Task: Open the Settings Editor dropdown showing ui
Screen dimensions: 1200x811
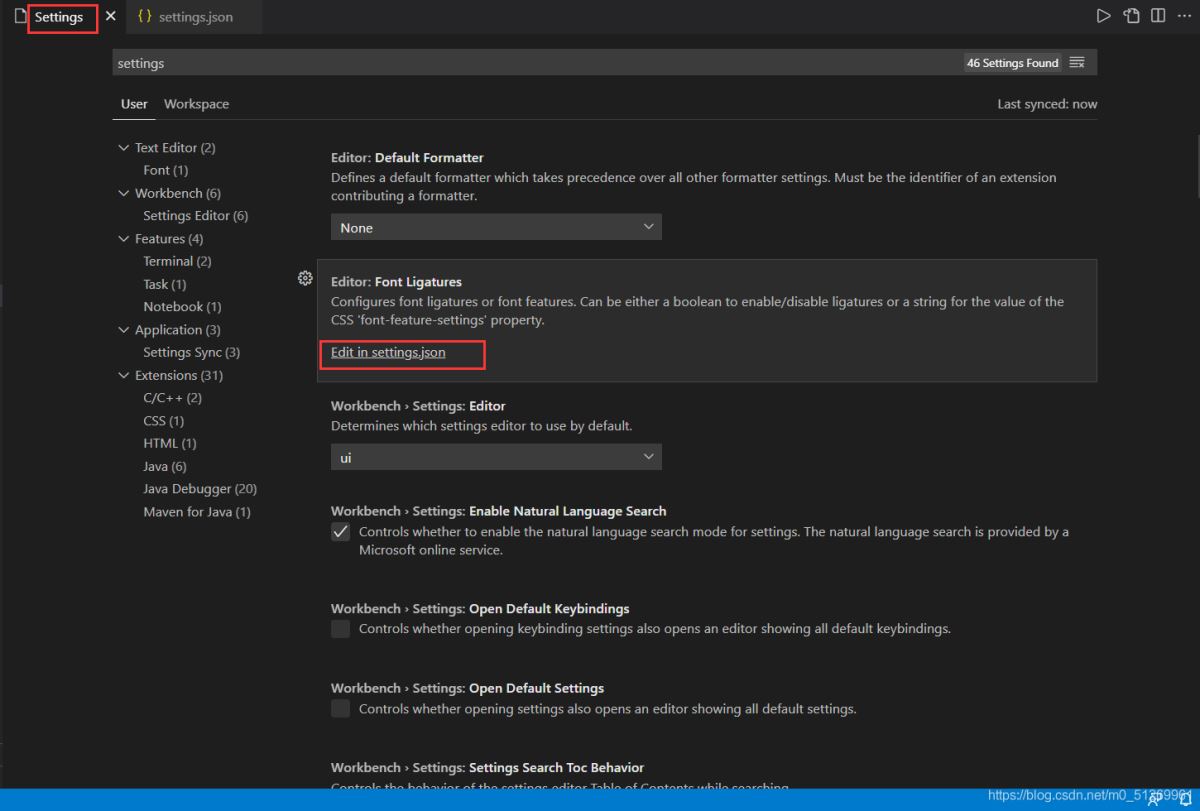Action: tap(496, 457)
